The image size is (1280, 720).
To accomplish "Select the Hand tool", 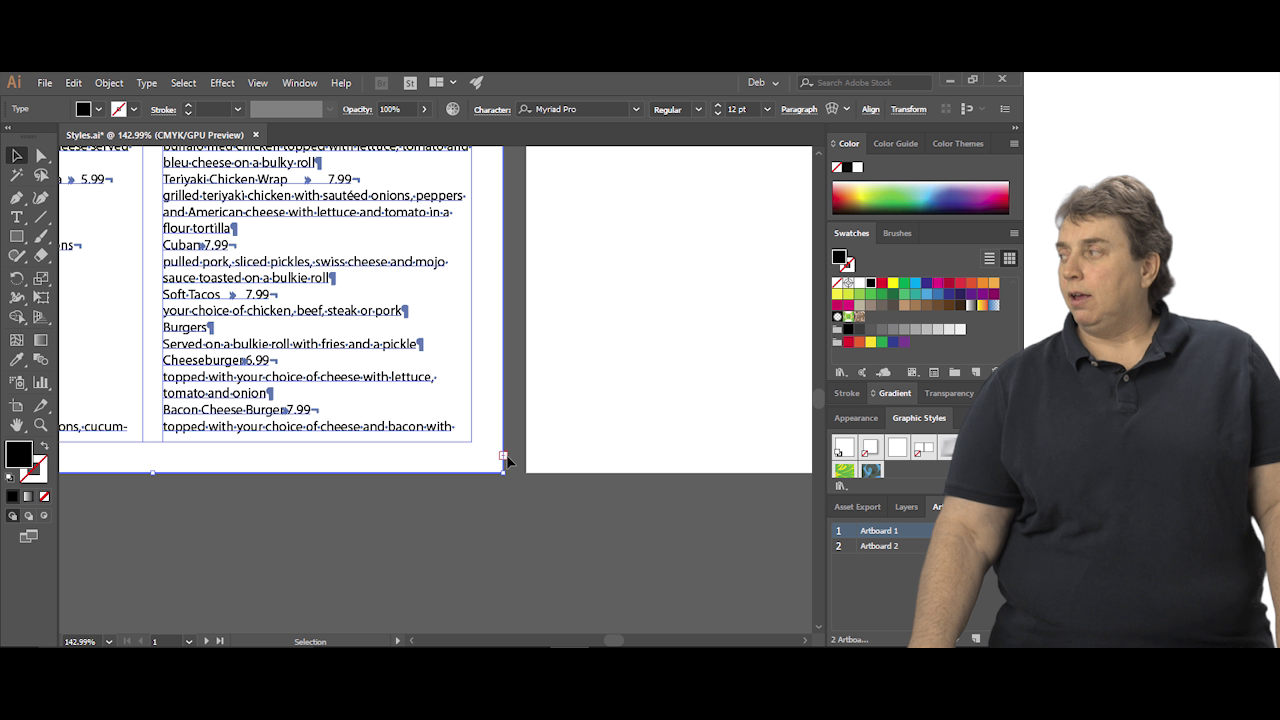I will pos(17,425).
